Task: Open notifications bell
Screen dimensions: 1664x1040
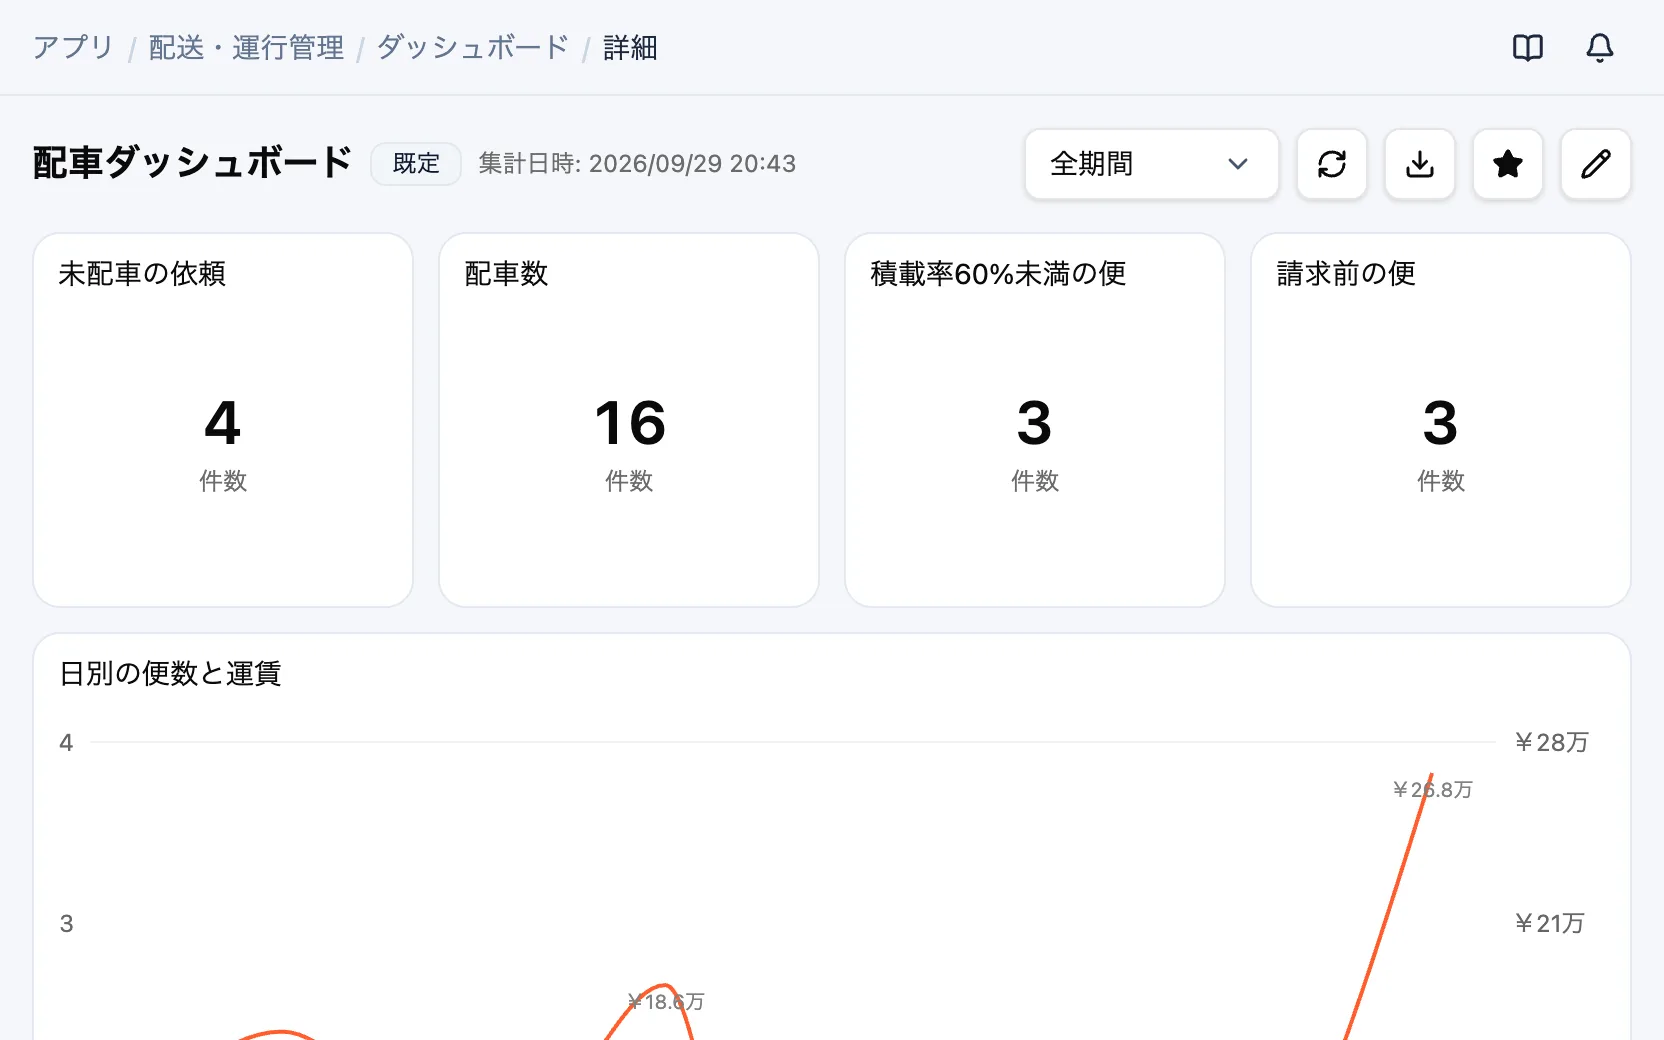Action: (1600, 47)
